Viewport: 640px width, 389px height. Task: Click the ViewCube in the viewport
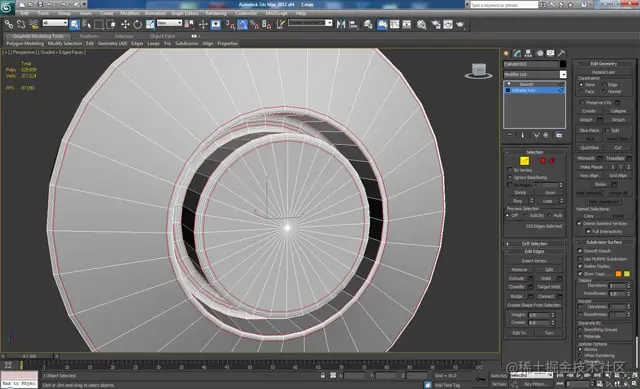click(x=479, y=71)
